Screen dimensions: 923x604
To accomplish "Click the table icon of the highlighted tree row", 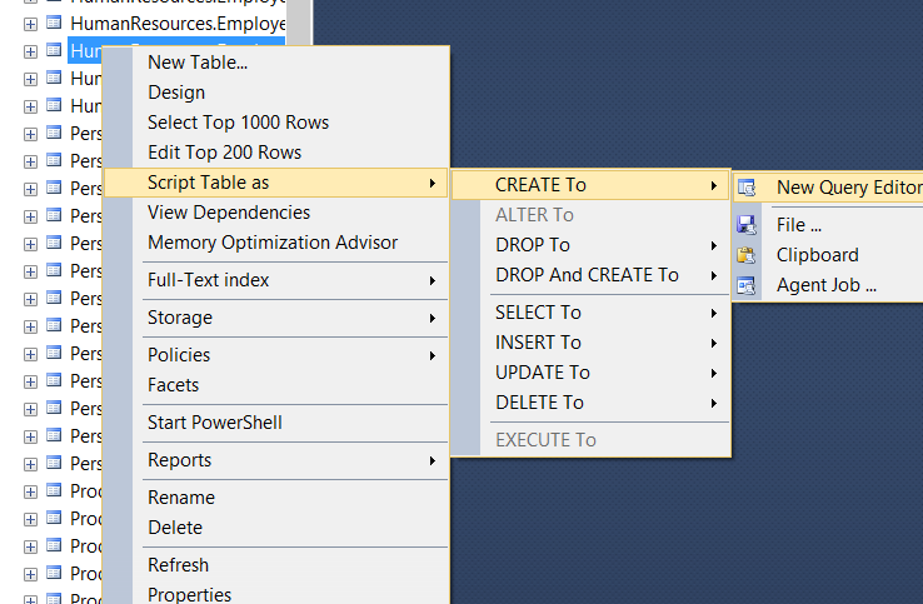I will pyautogui.click(x=54, y=51).
